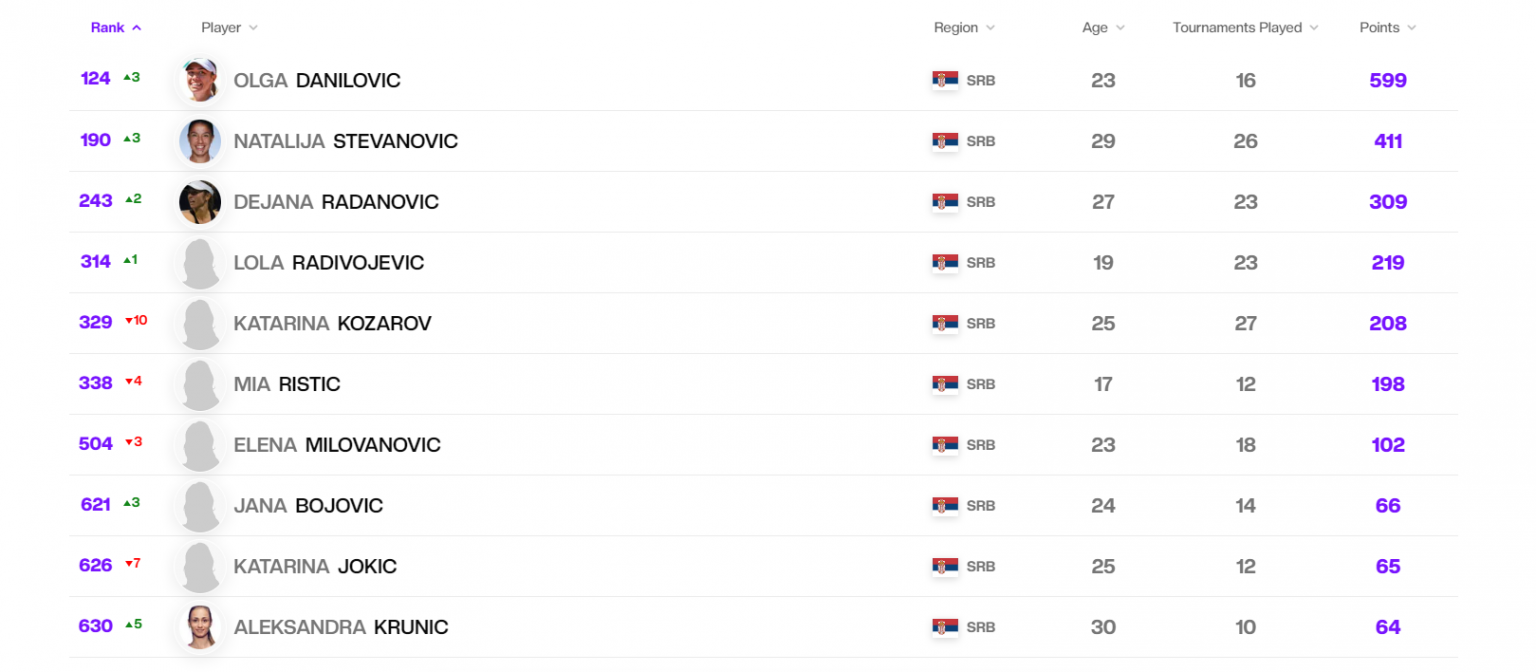Sort rankings by Points column
The height and width of the screenshot is (672, 1536).
point(1387,28)
